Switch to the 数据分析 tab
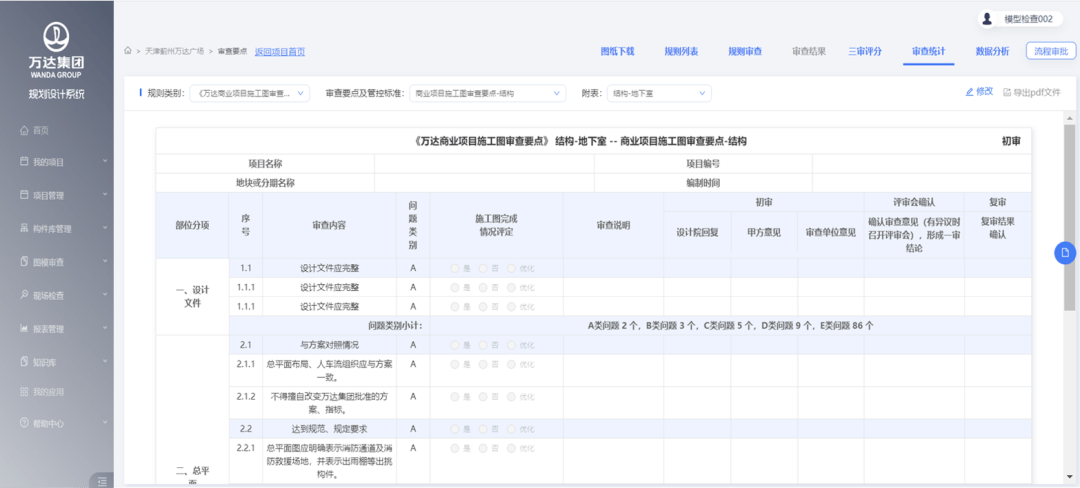 tap(993, 52)
